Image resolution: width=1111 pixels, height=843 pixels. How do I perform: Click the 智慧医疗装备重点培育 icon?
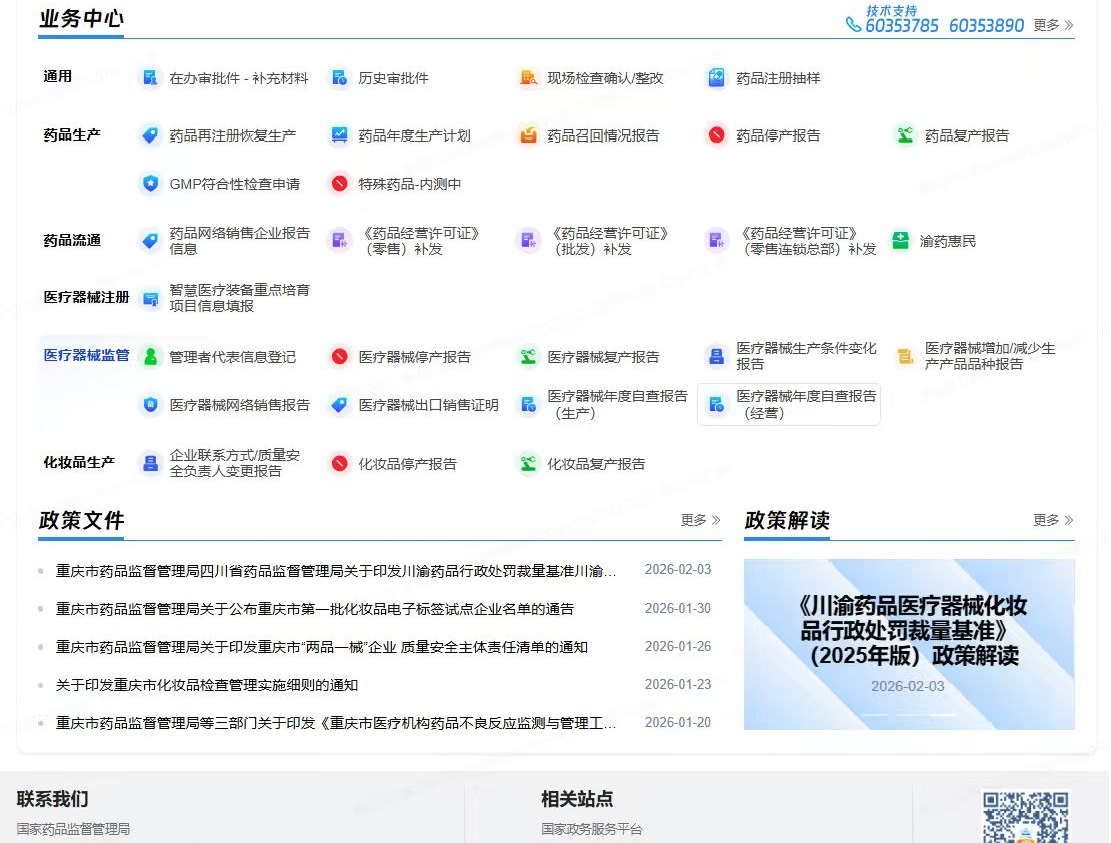(x=150, y=299)
